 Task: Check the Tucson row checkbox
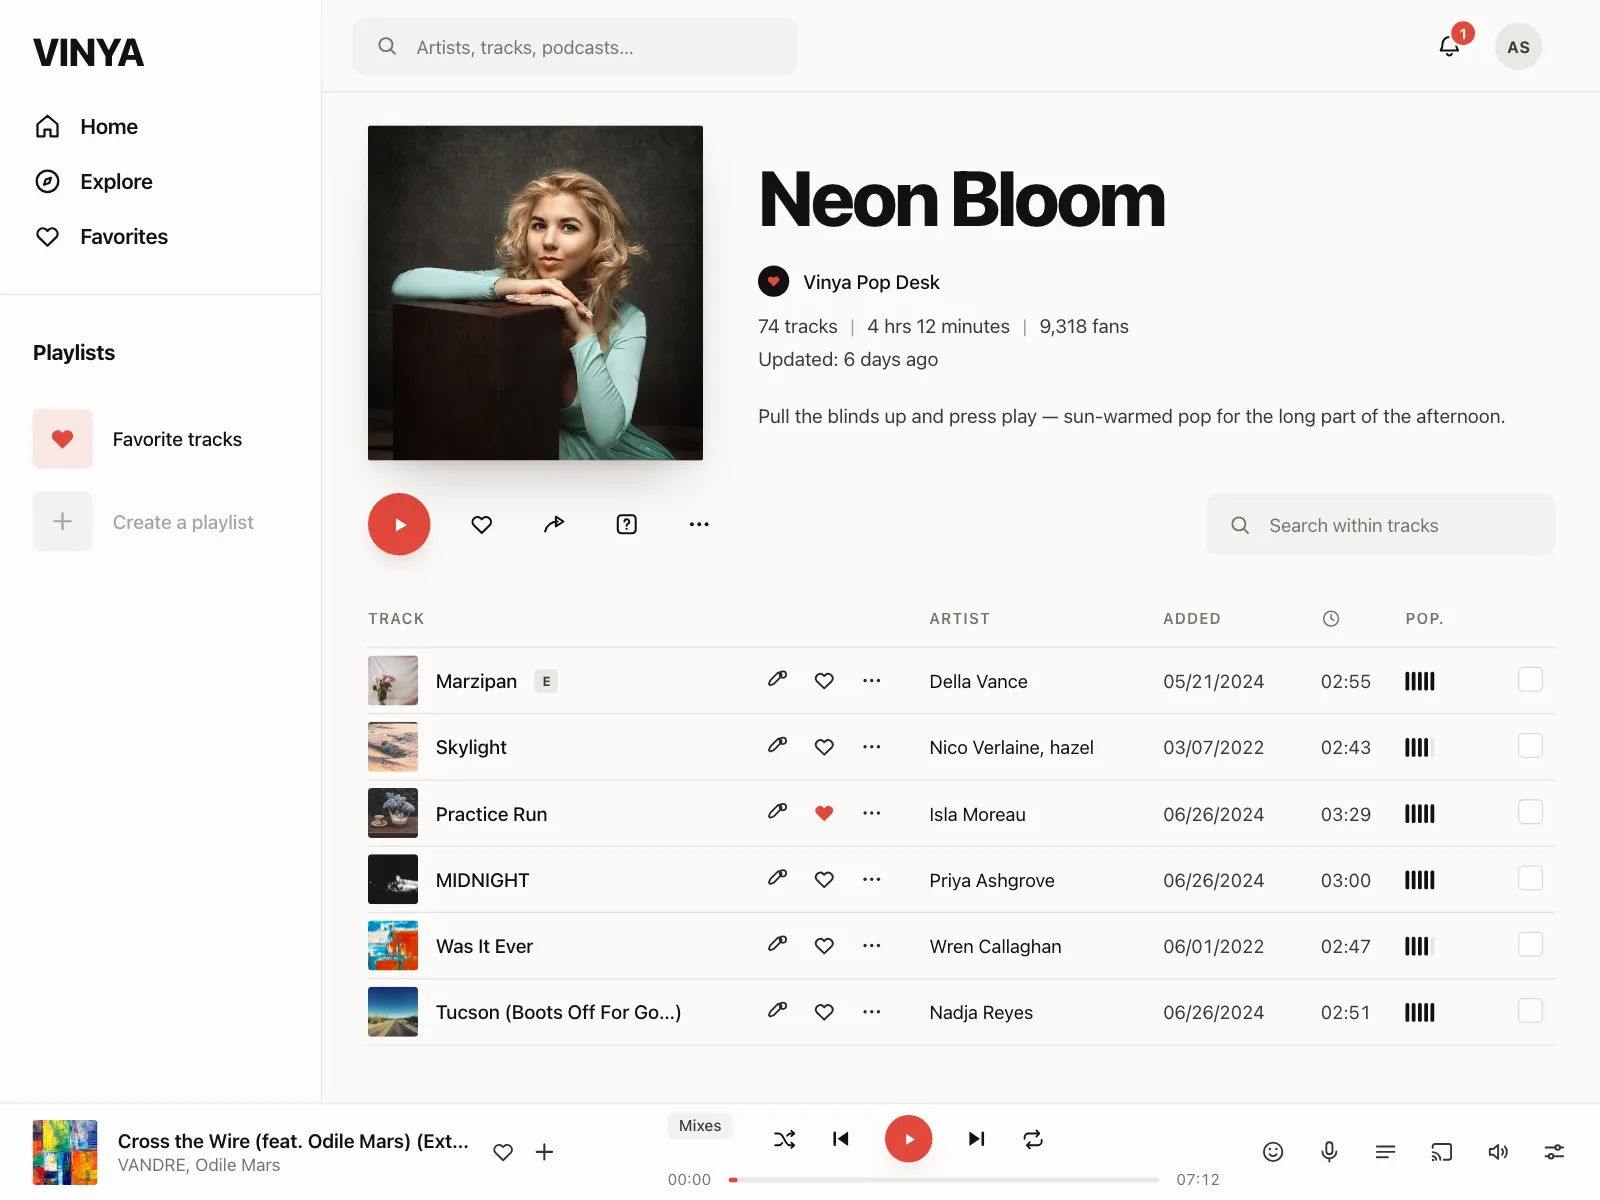coord(1530,1010)
